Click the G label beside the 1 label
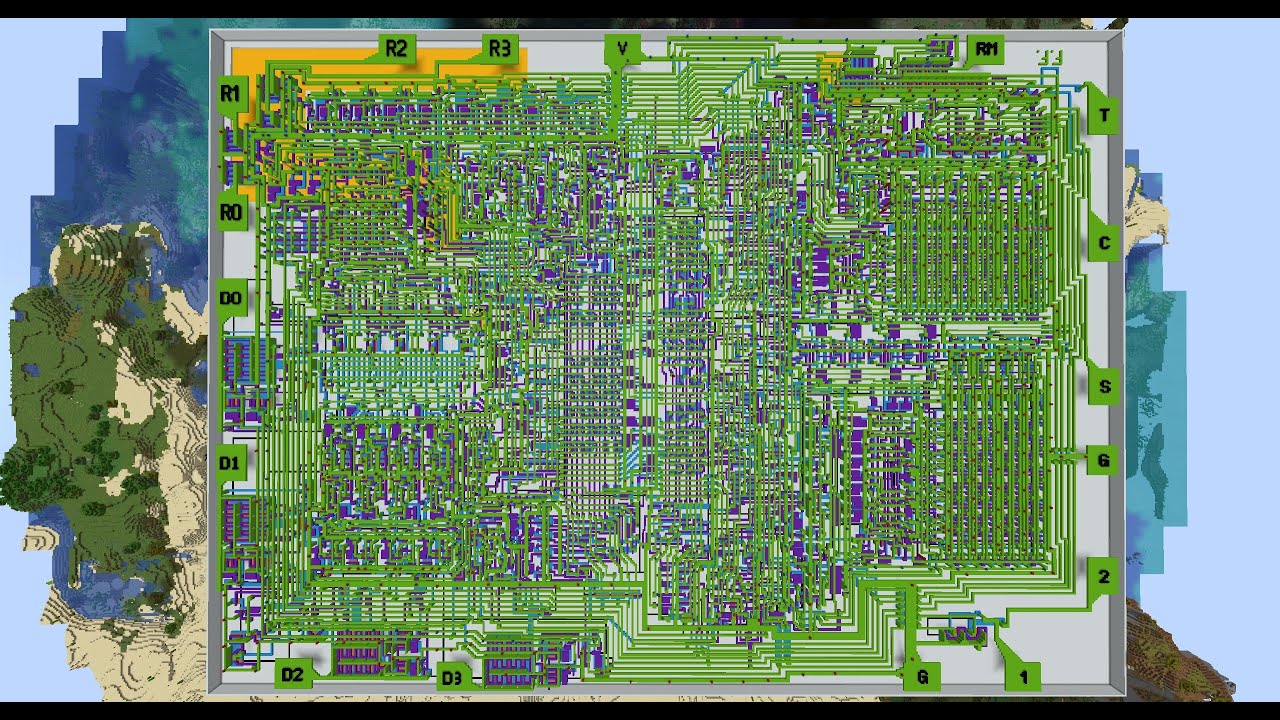 tap(921, 677)
